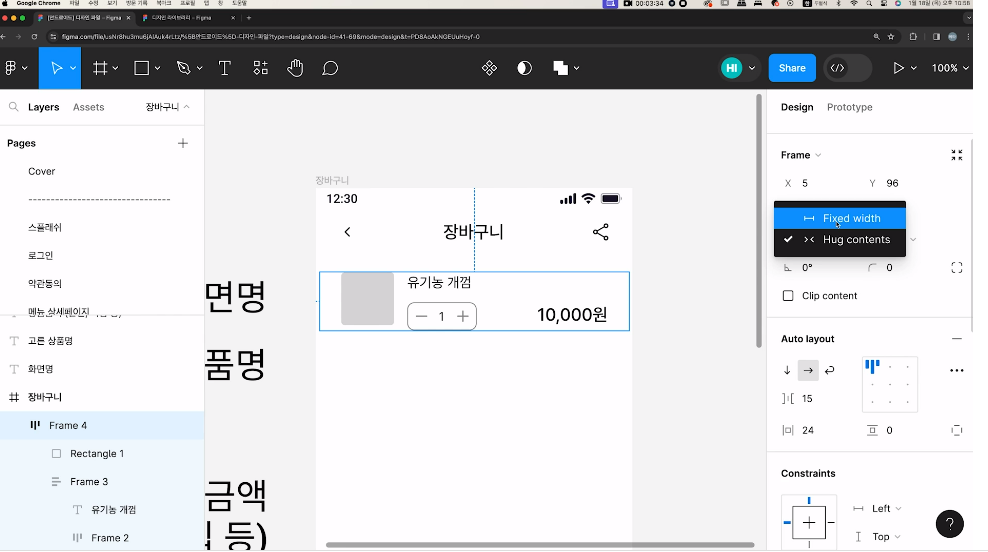Switch to the Design tab

pyautogui.click(x=797, y=107)
